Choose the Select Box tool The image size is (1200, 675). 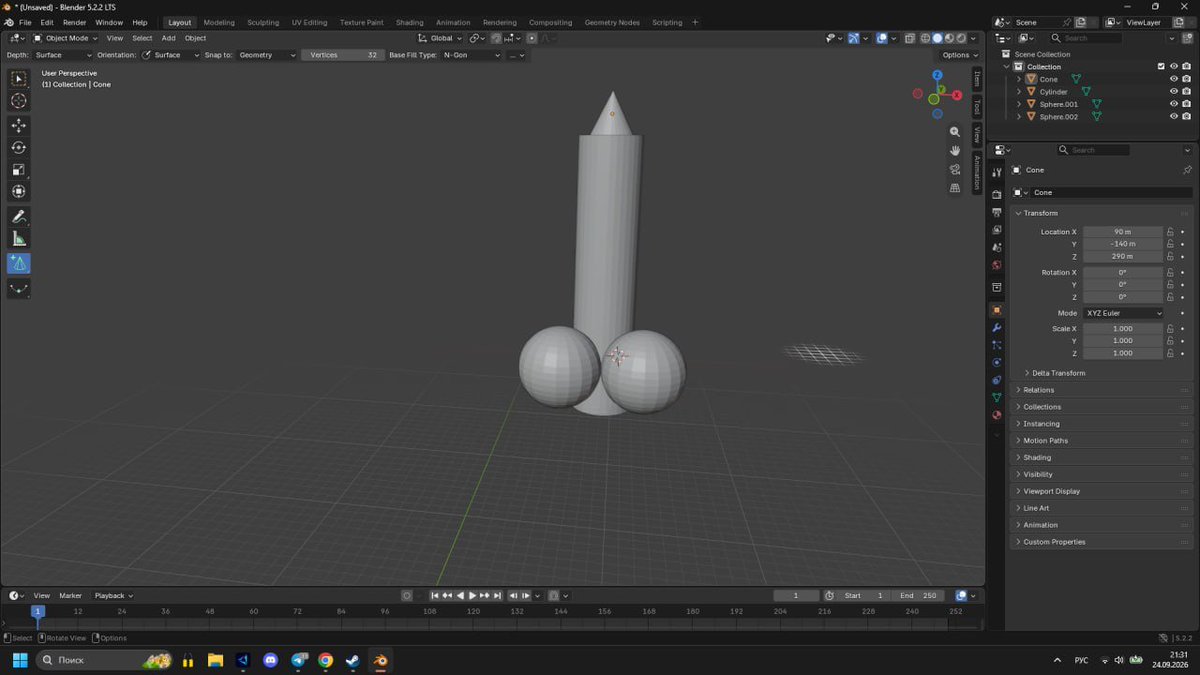[19, 78]
